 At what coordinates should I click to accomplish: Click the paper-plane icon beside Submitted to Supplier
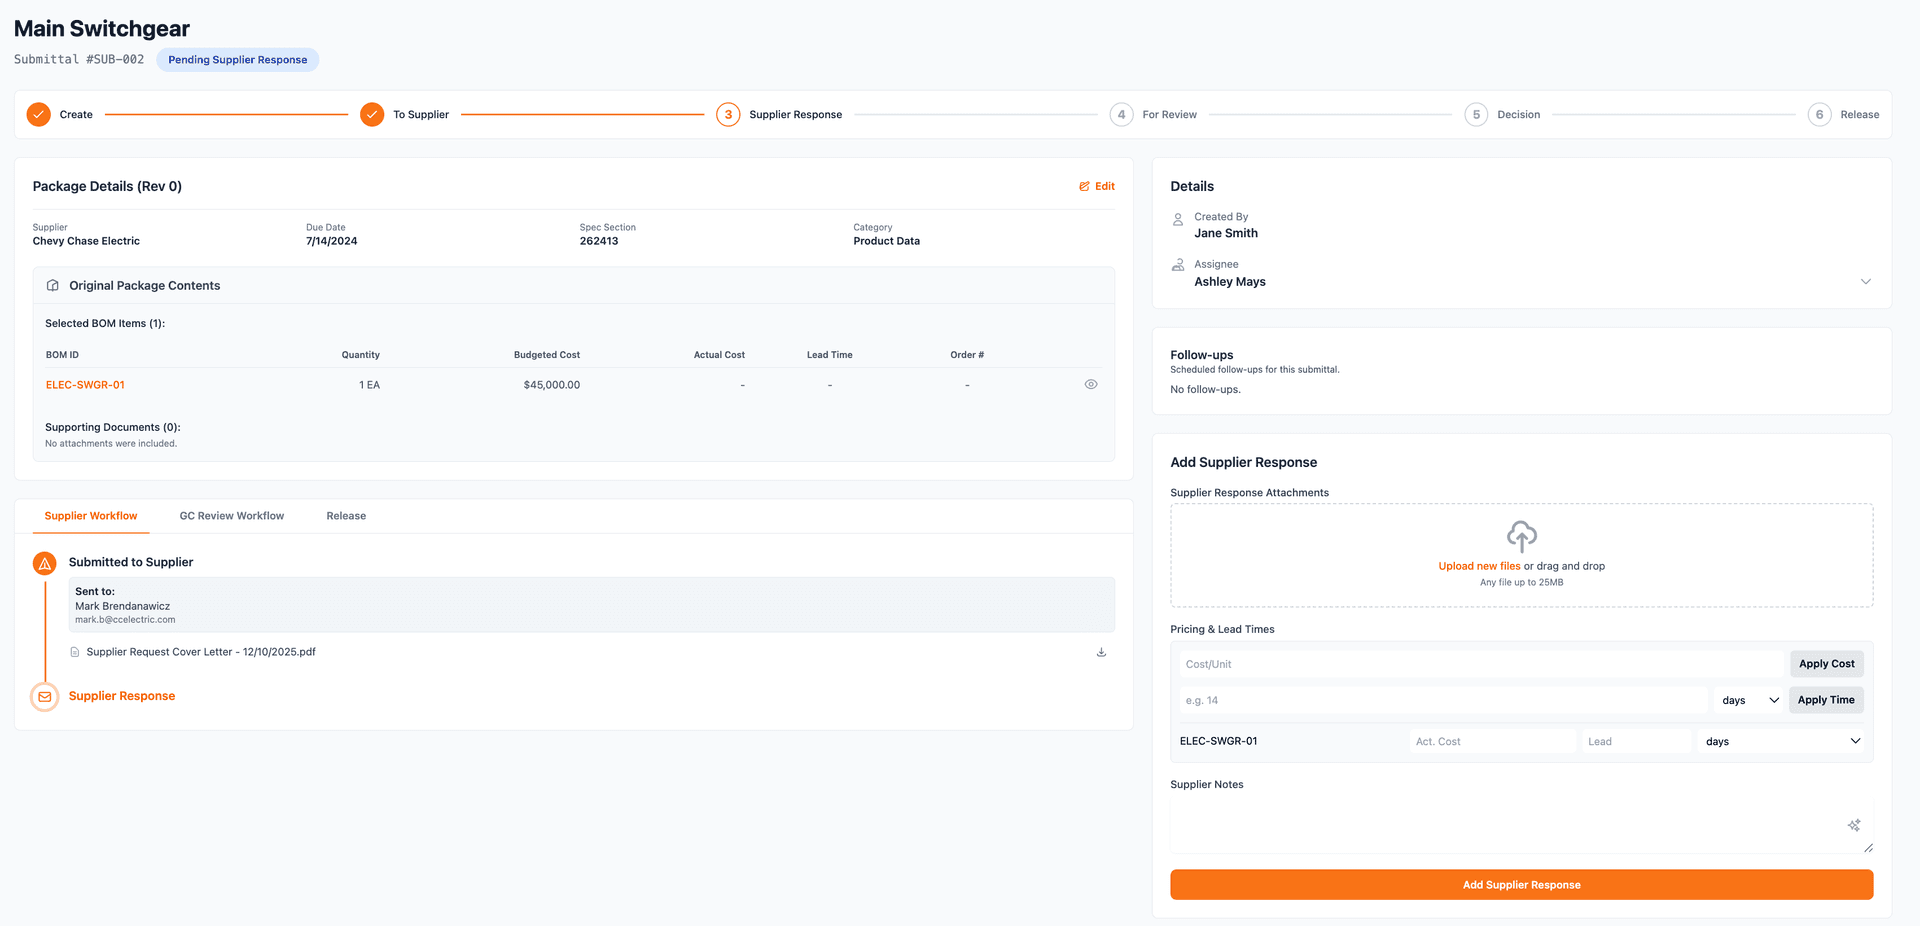pyautogui.click(x=44, y=562)
